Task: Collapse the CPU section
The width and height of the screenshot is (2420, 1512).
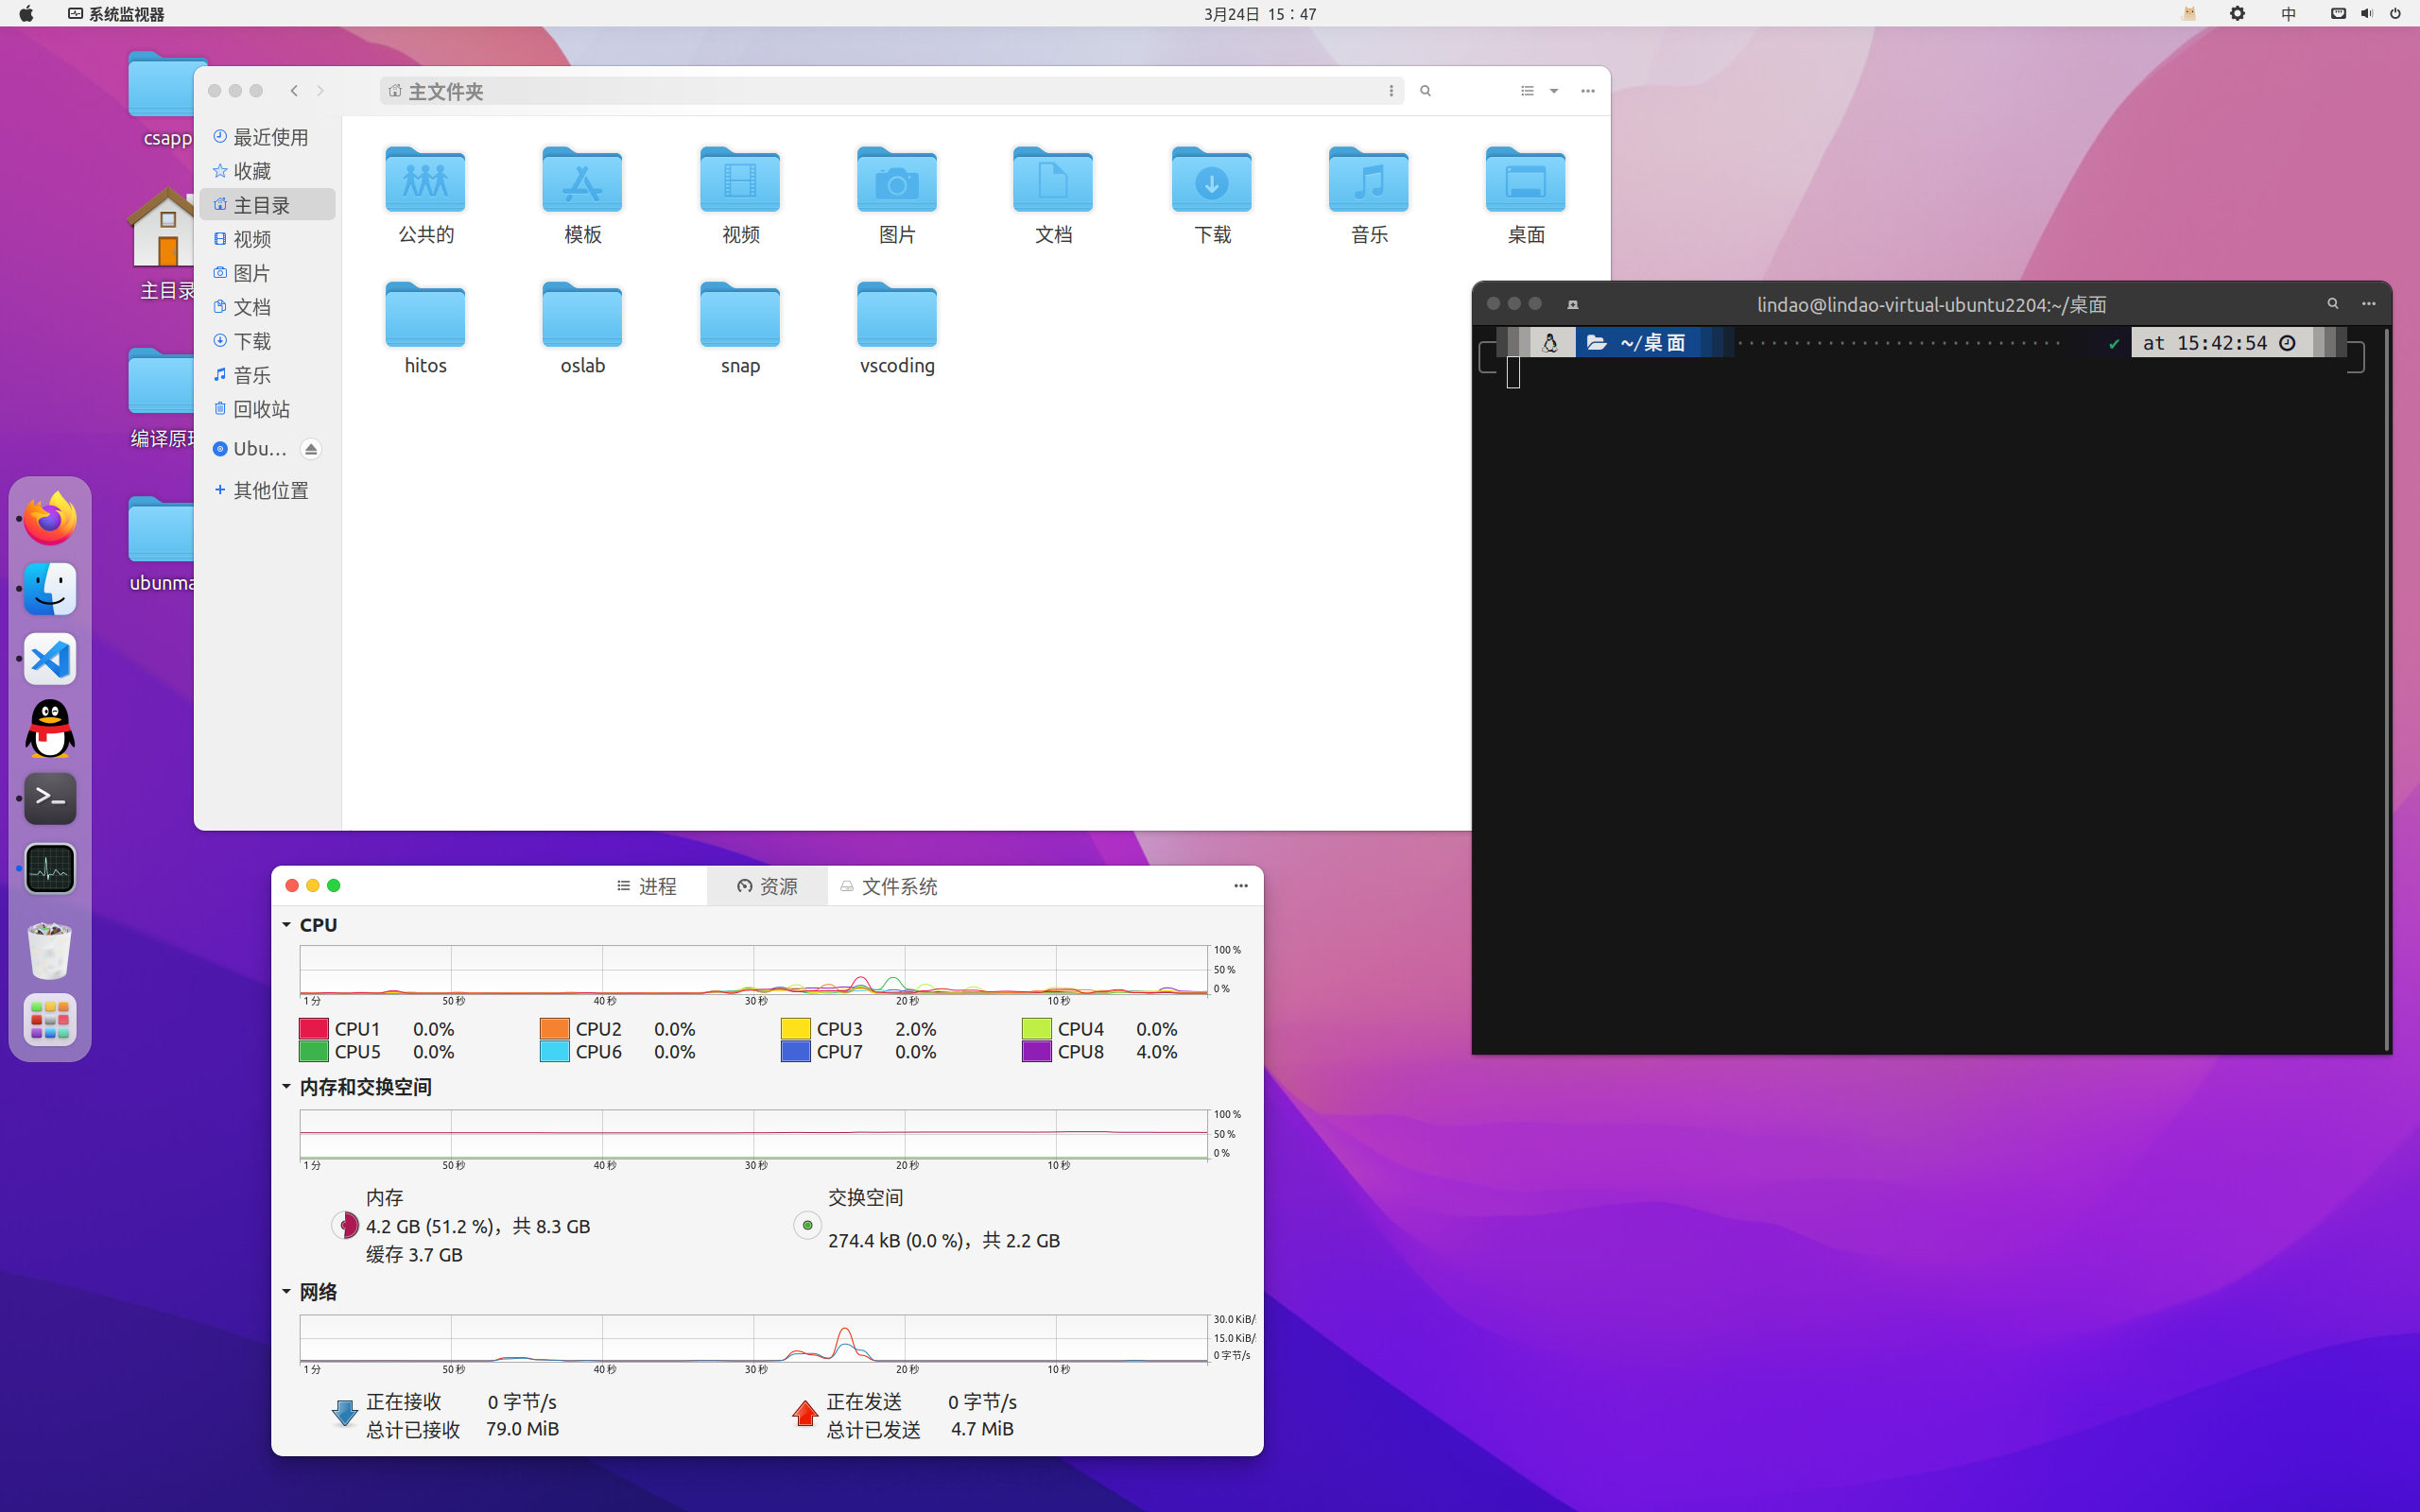Action: [x=287, y=925]
